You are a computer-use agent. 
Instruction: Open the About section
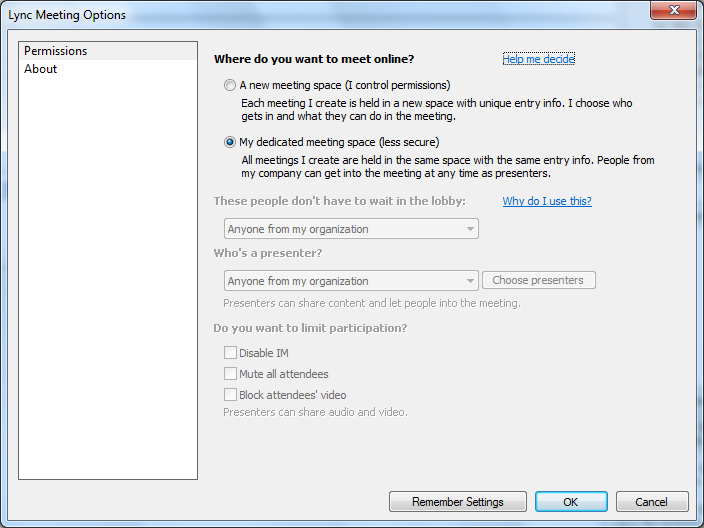[41, 69]
